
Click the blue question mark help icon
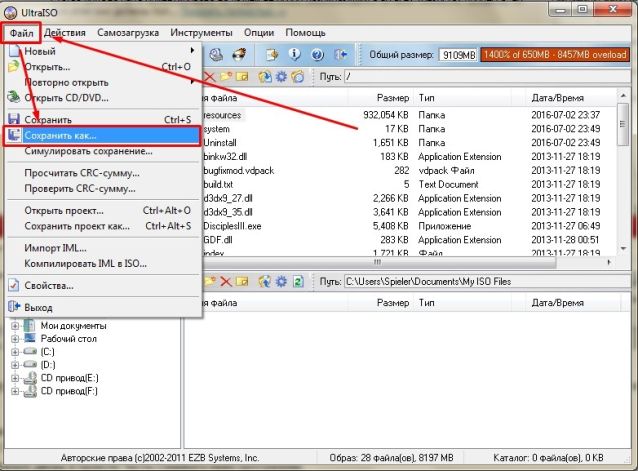pyautogui.click(x=317, y=54)
